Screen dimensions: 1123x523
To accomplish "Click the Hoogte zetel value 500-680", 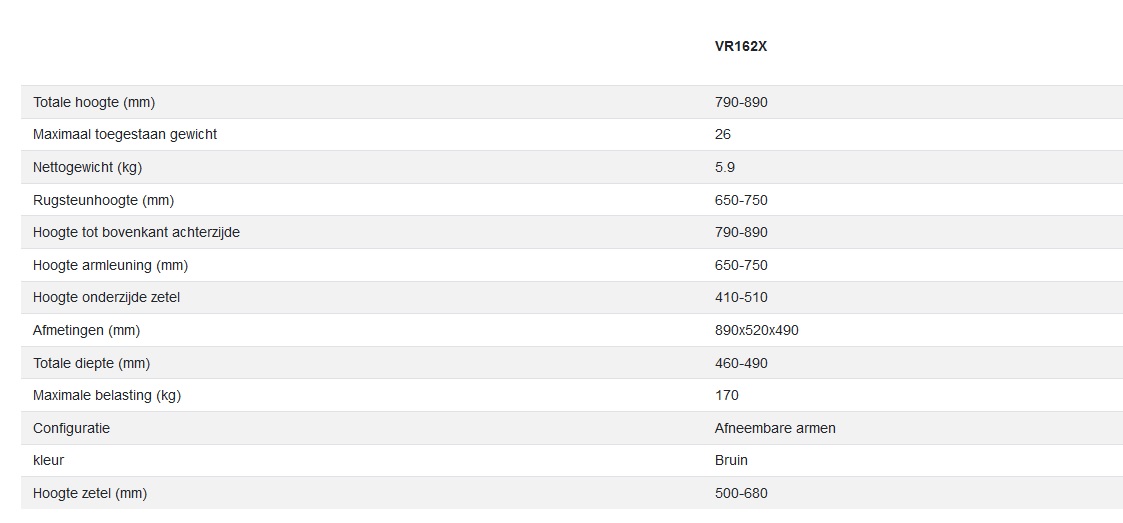I will pyautogui.click(x=741, y=493).
